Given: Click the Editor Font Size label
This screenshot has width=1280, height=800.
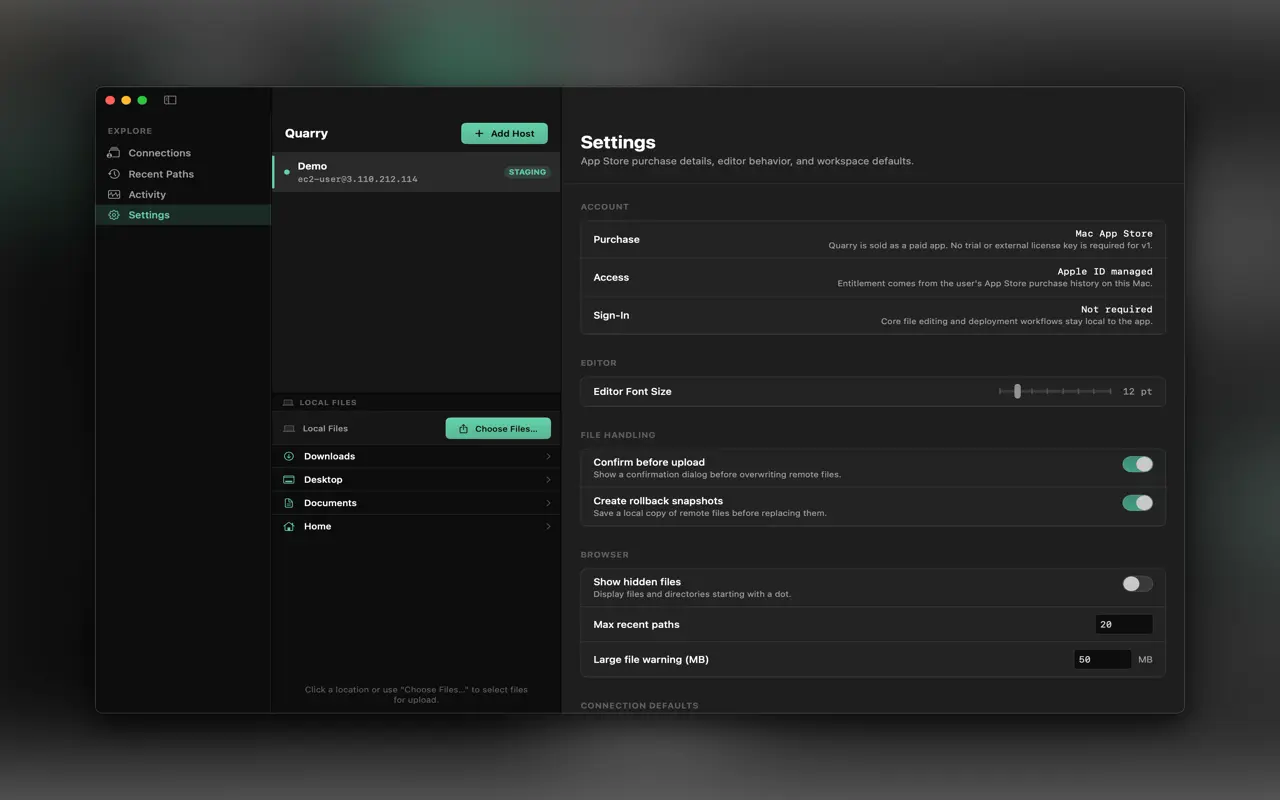Looking at the screenshot, I should tap(632, 392).
